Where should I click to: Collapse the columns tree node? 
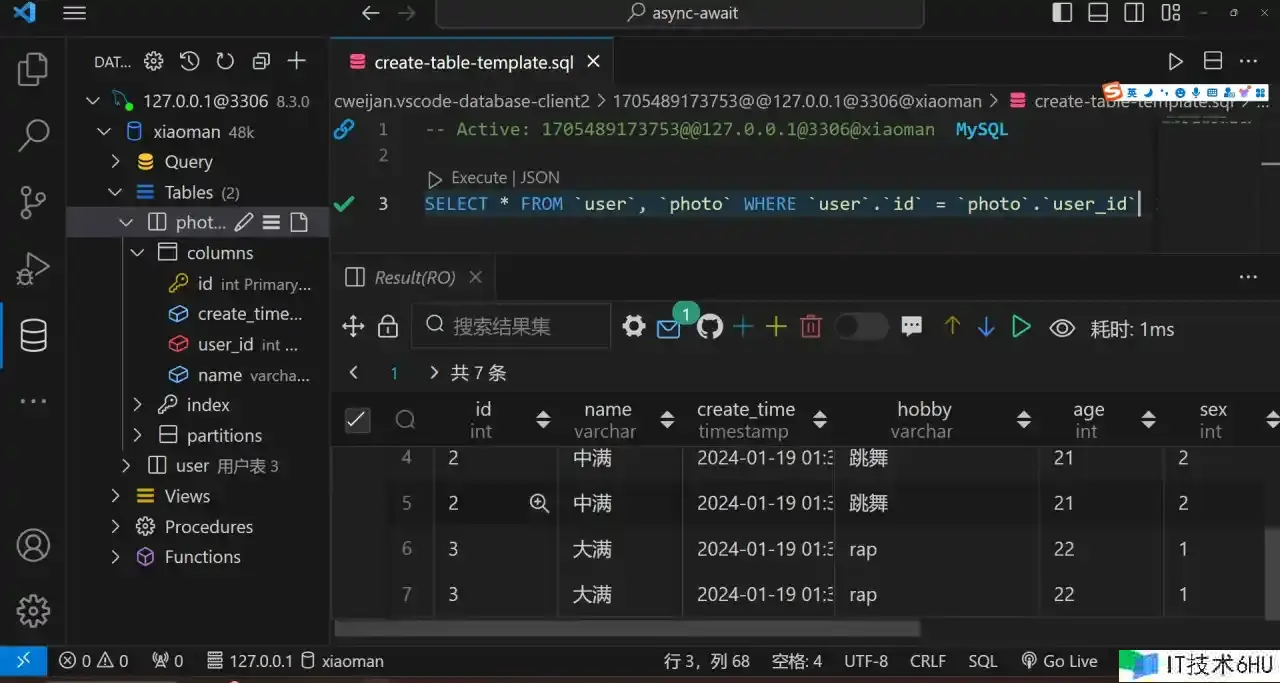point(138,253)
